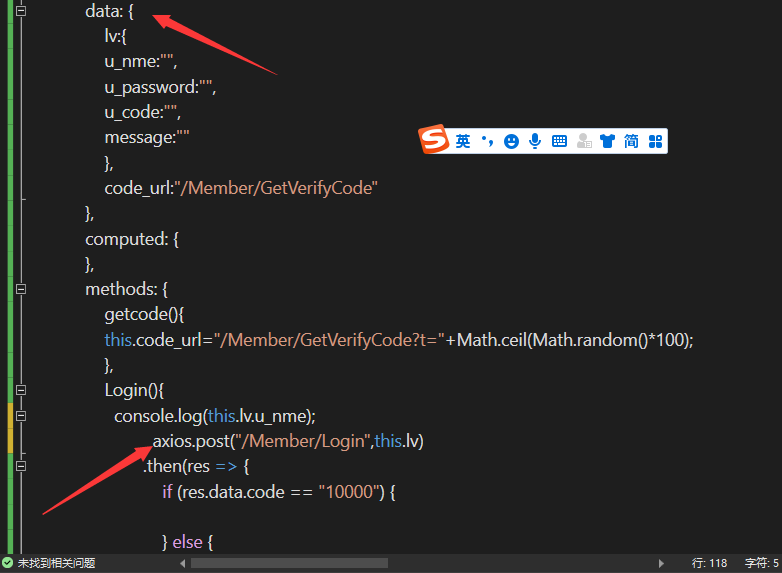
Task: Open the soft keyboard icon in the IME bar
Action: 559,142
